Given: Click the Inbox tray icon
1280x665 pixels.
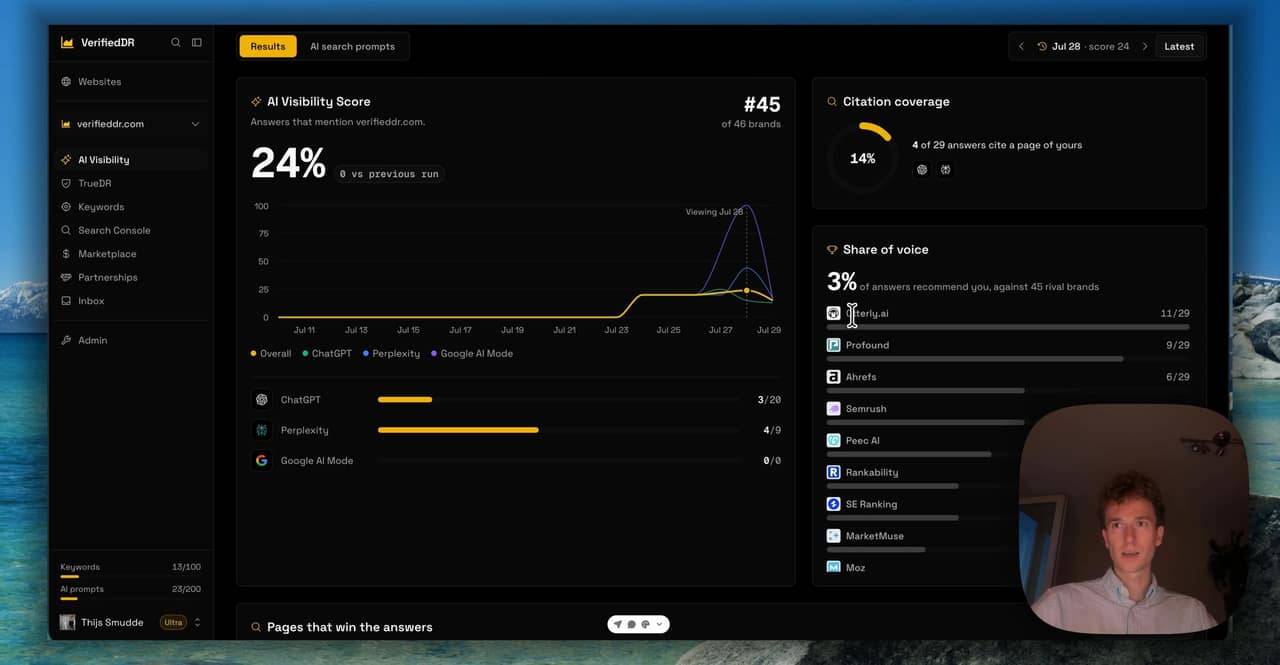Looking at the screenshot, I should (67, 301).
